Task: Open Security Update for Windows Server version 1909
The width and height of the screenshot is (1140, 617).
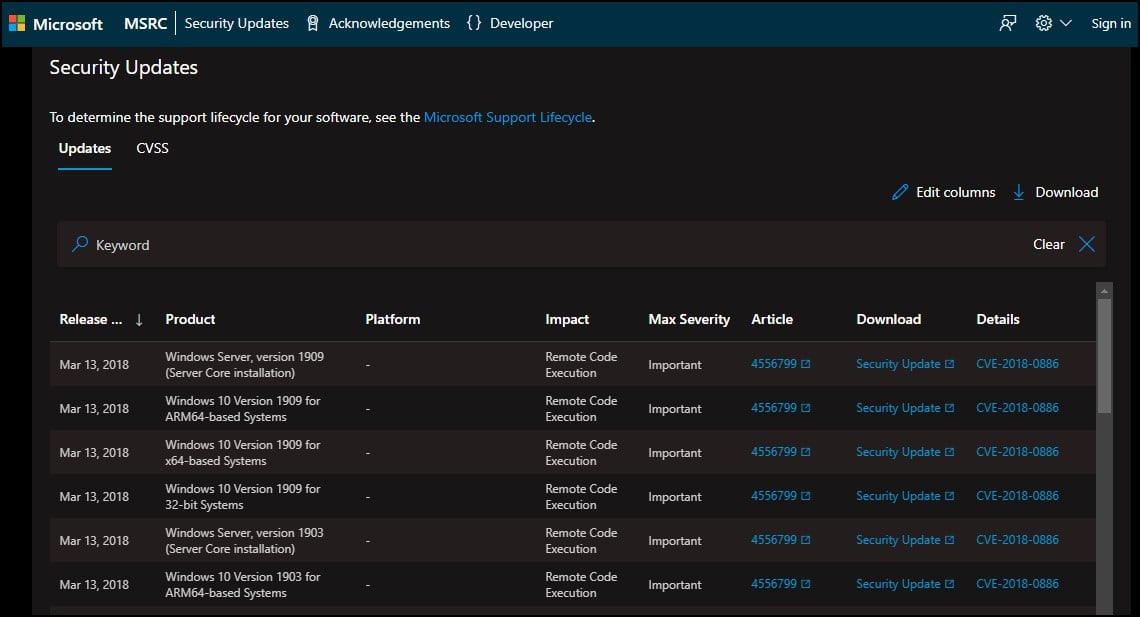Action: coord(905,364)
